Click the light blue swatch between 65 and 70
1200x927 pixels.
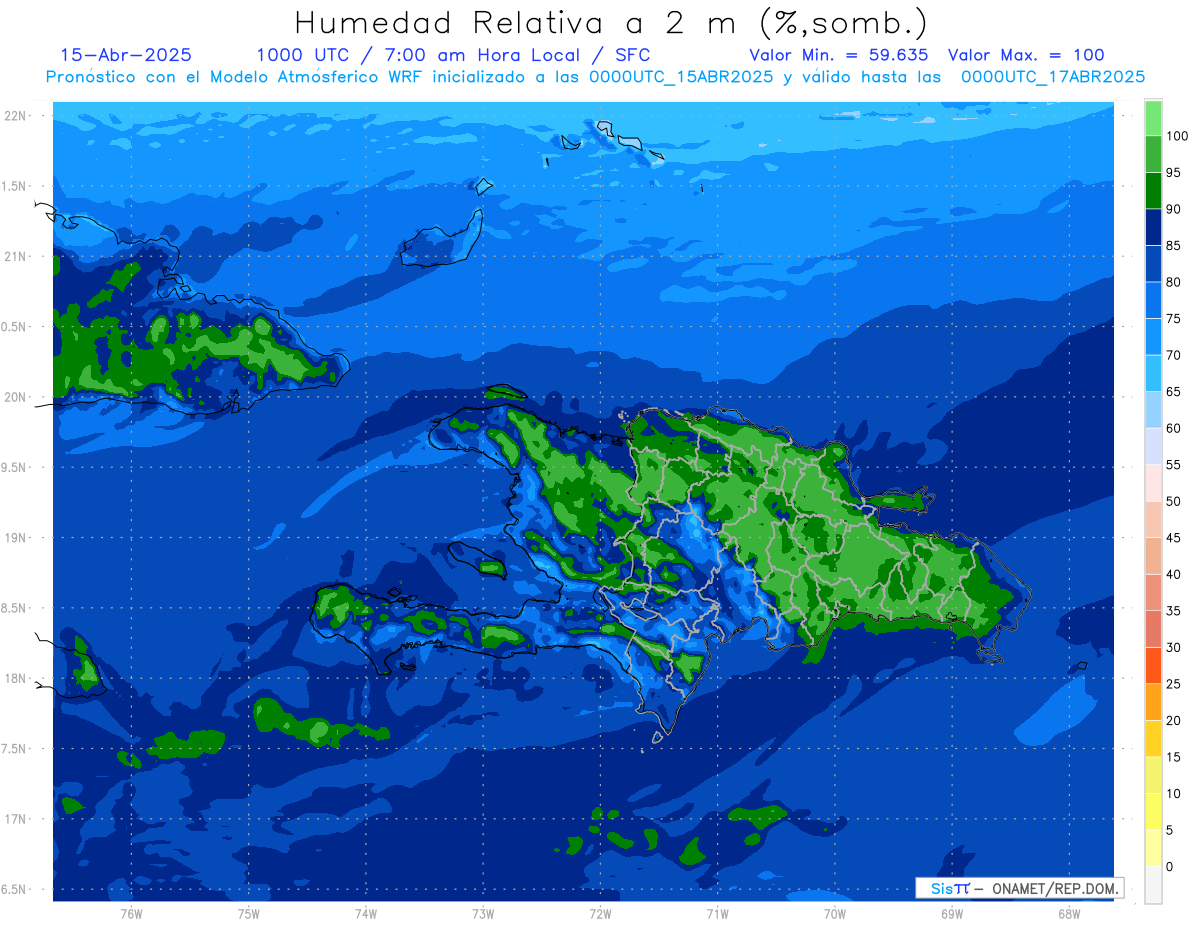pyautogui.click(x=1153, y=373)
